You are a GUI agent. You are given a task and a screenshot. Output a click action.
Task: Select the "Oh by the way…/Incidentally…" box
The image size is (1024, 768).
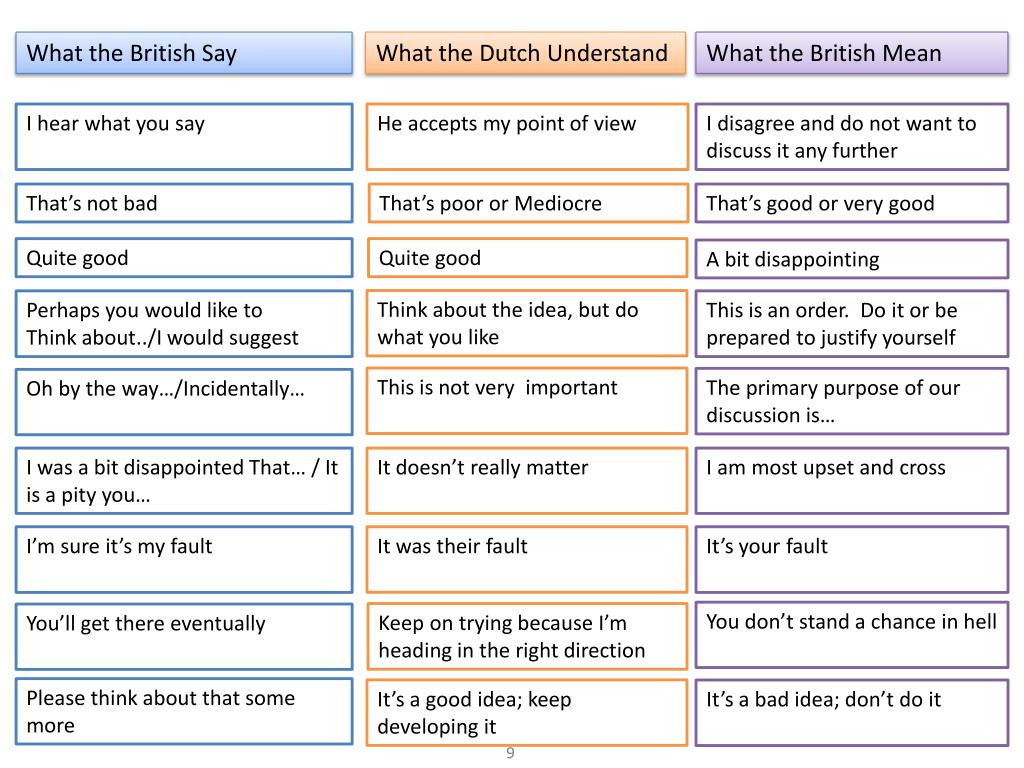pos(184,401)
